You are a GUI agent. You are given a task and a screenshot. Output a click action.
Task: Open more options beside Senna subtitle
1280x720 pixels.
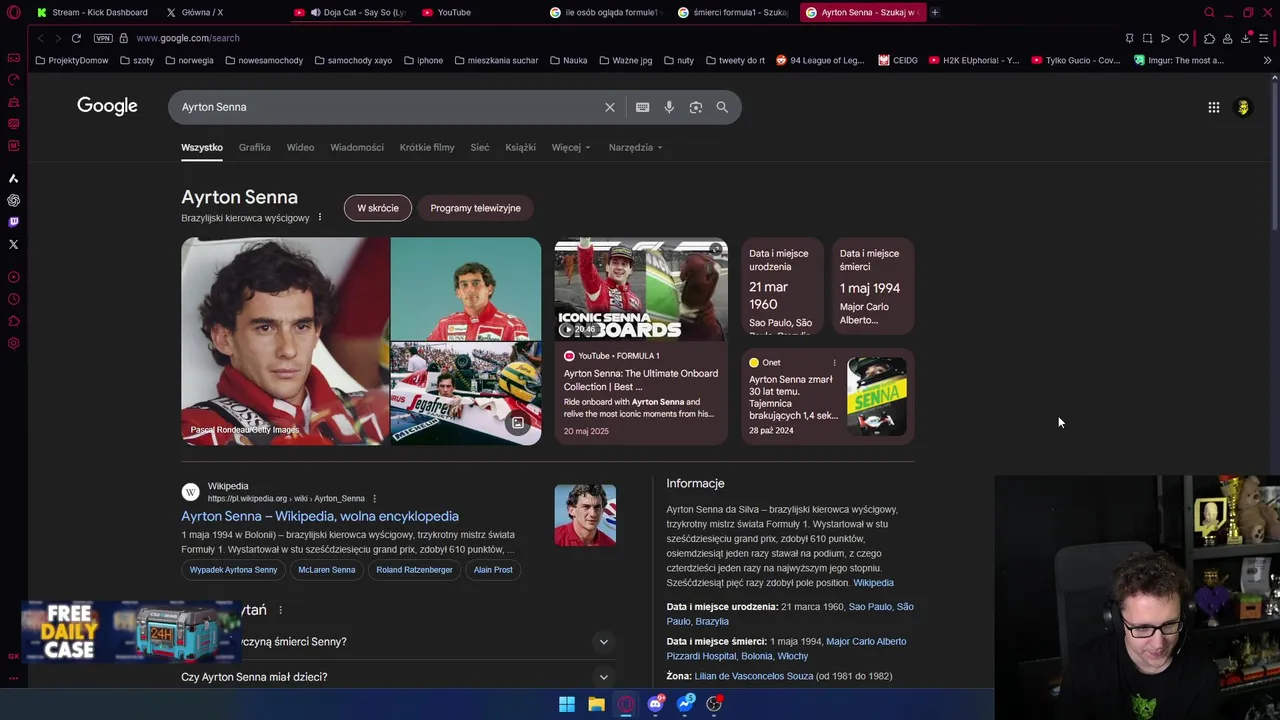[320, 217]
